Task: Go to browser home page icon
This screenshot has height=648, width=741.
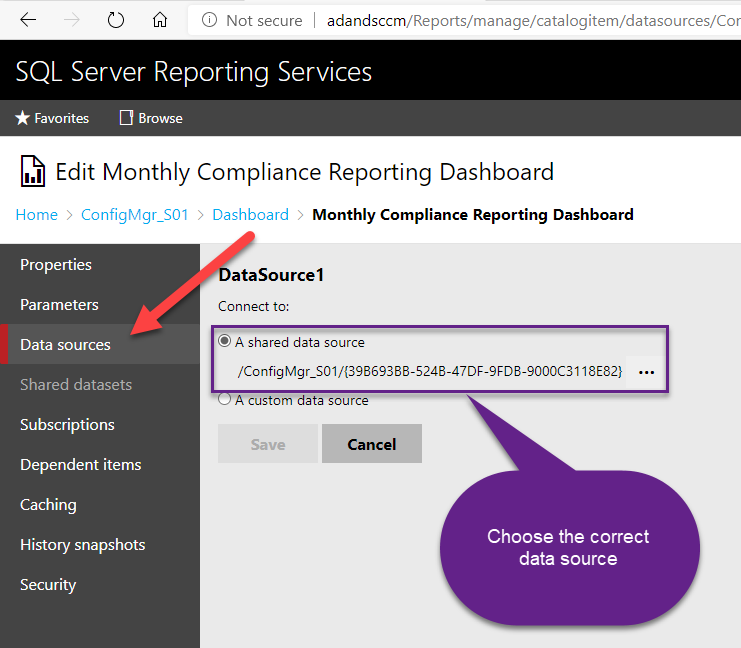Action: pyautogui.click(x=160, y=20)
